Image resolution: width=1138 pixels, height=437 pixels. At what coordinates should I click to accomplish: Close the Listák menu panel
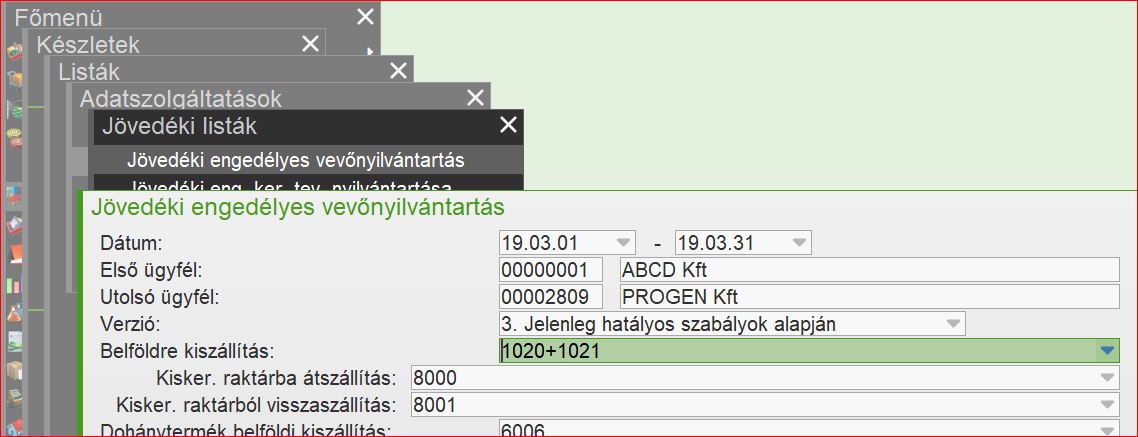coord(398,70)
